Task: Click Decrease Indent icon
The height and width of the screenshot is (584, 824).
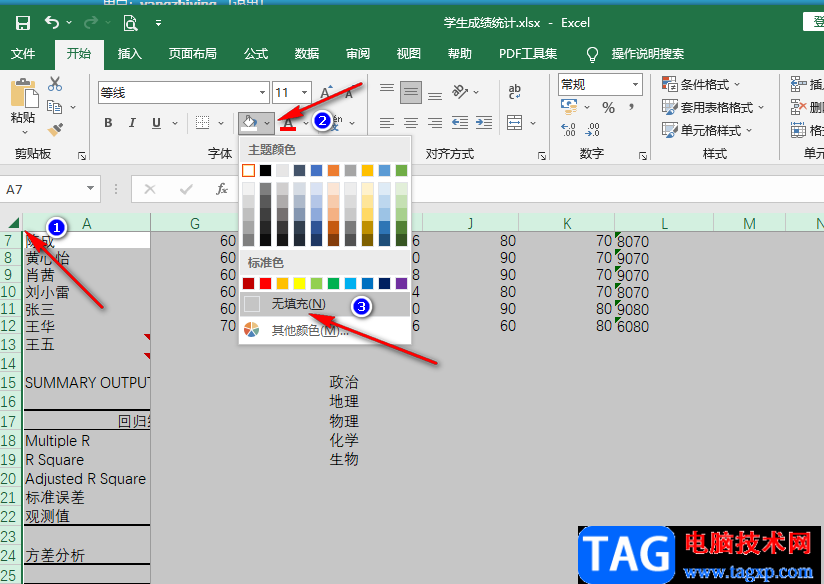Action: [x=460, y=122]
